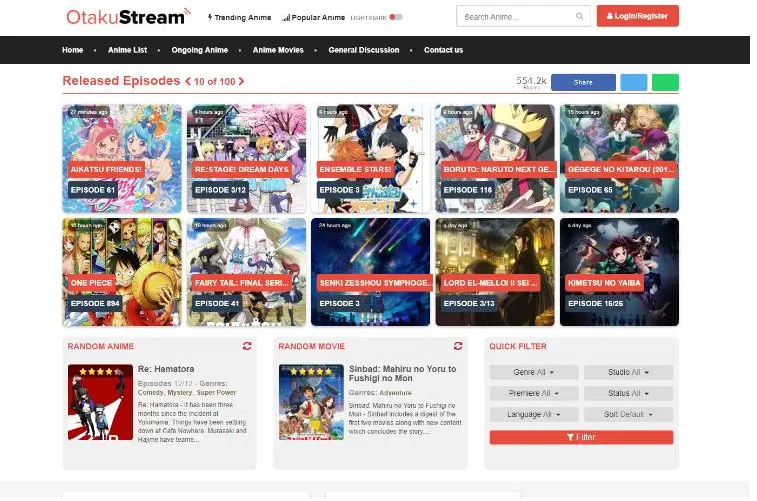Open Sinbad: Mahiru no Yoru title link
757x501 pixels.
(x=402, y=373)
